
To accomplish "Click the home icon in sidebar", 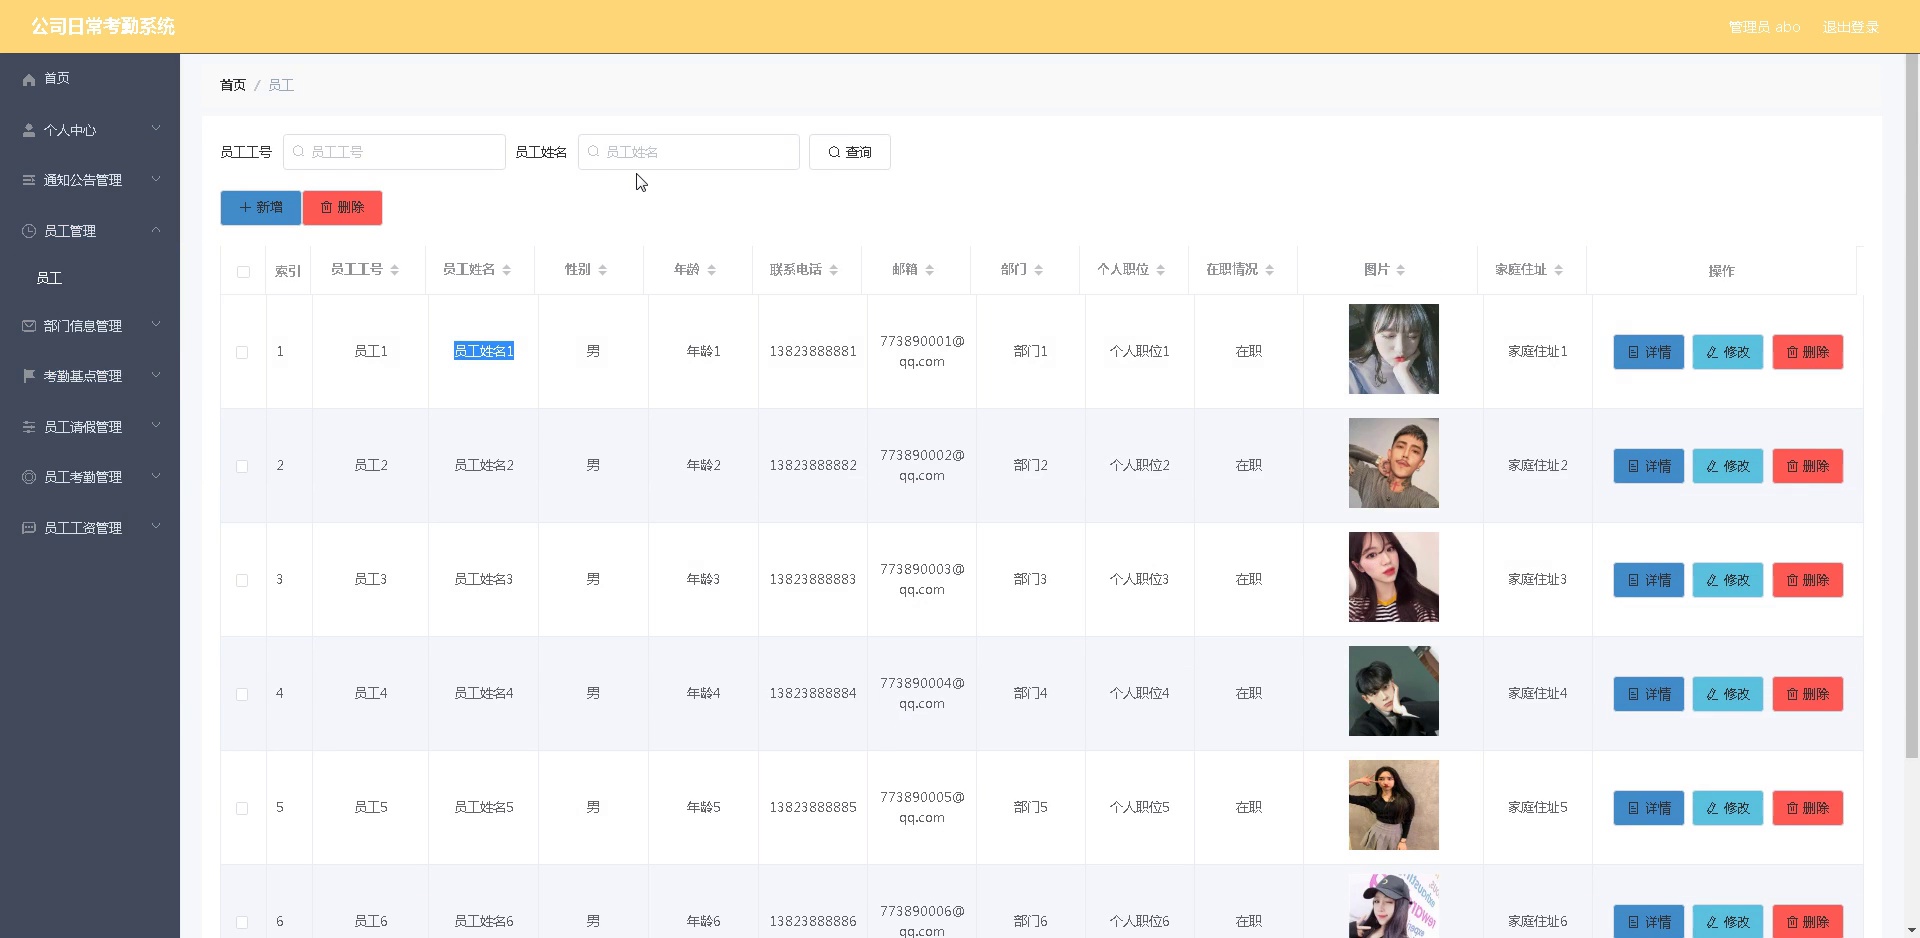I will pos(29,79).
